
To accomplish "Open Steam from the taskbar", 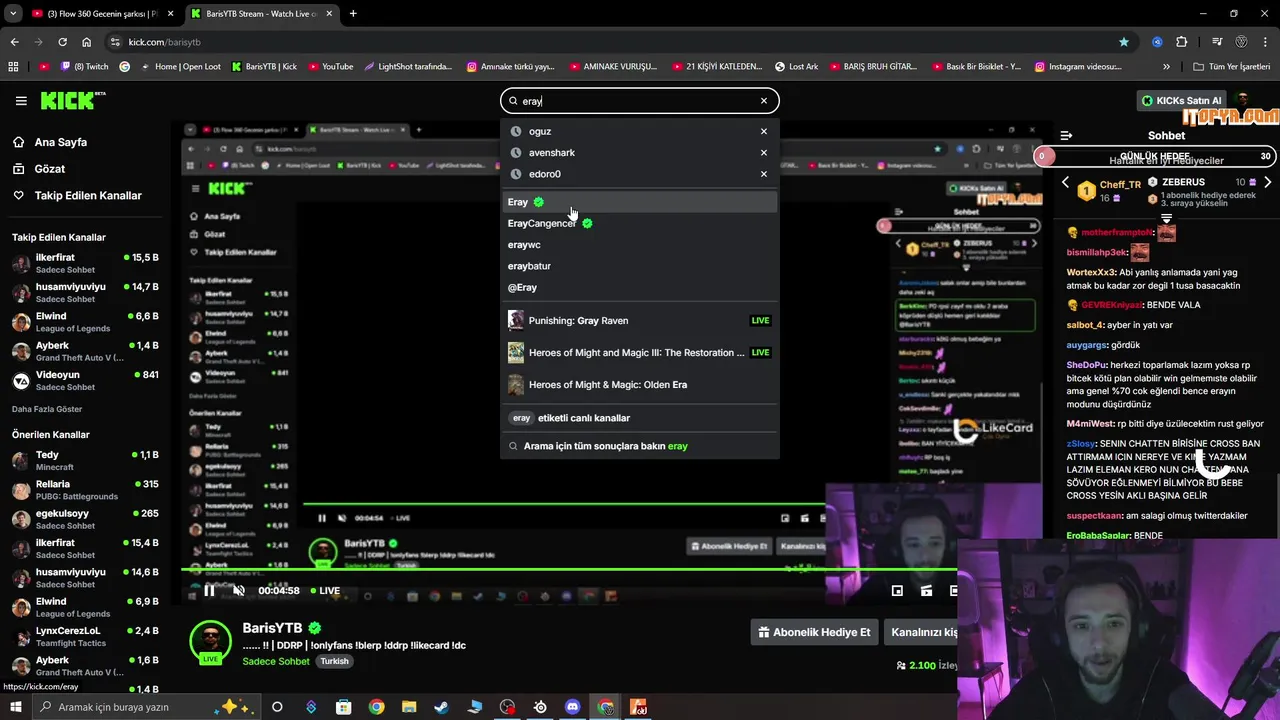I will coord(441,707).
